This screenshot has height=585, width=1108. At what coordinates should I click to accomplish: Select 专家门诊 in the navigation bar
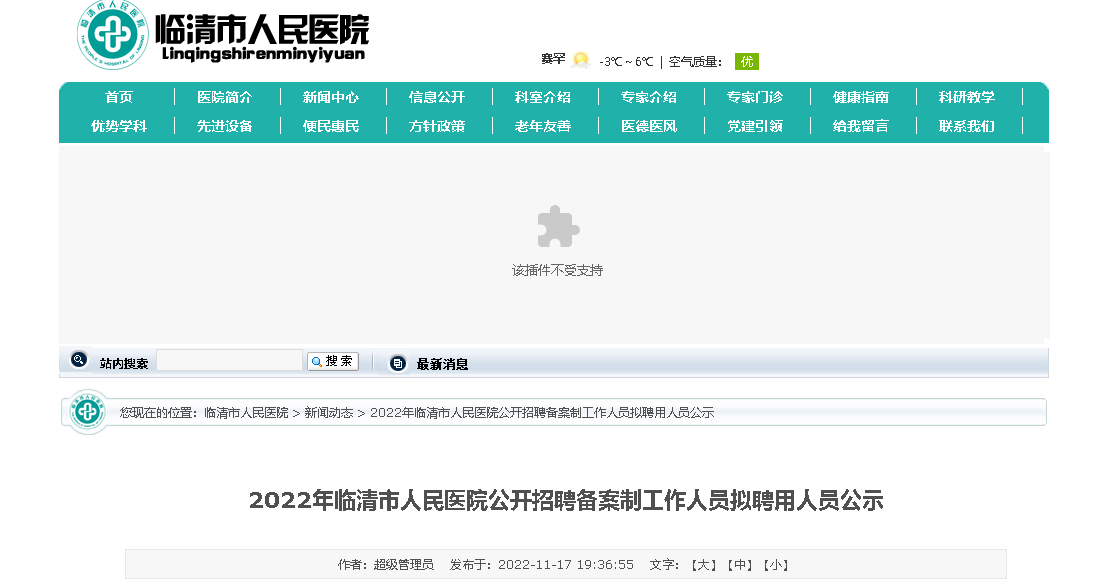pos(754,97)
